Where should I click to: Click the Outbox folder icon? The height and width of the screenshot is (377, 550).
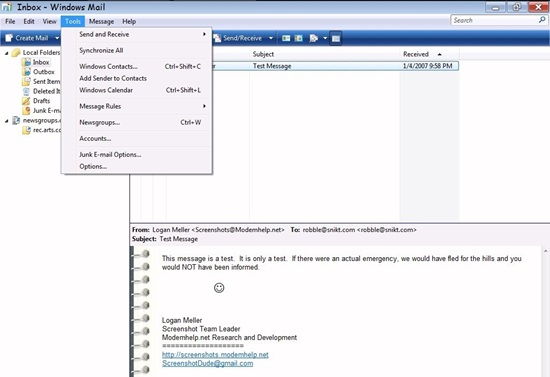tap(26, 72)
